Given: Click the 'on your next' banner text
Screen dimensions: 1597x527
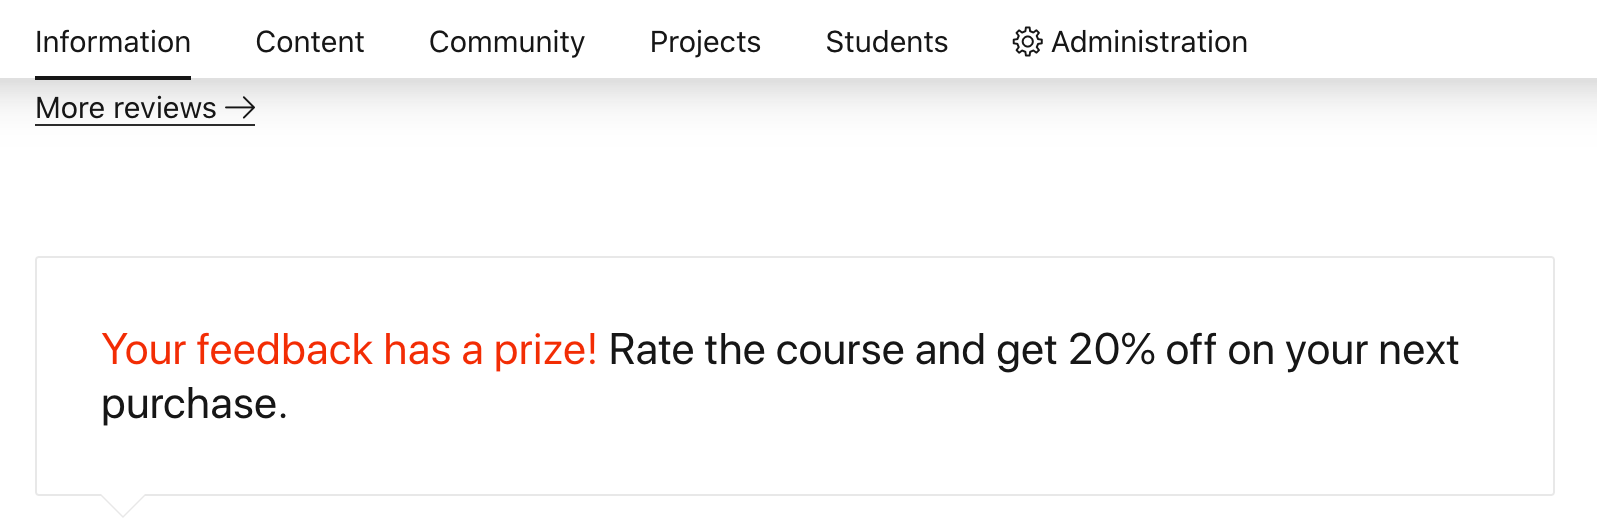Looking at the screenshot, I should (1343, 350).
